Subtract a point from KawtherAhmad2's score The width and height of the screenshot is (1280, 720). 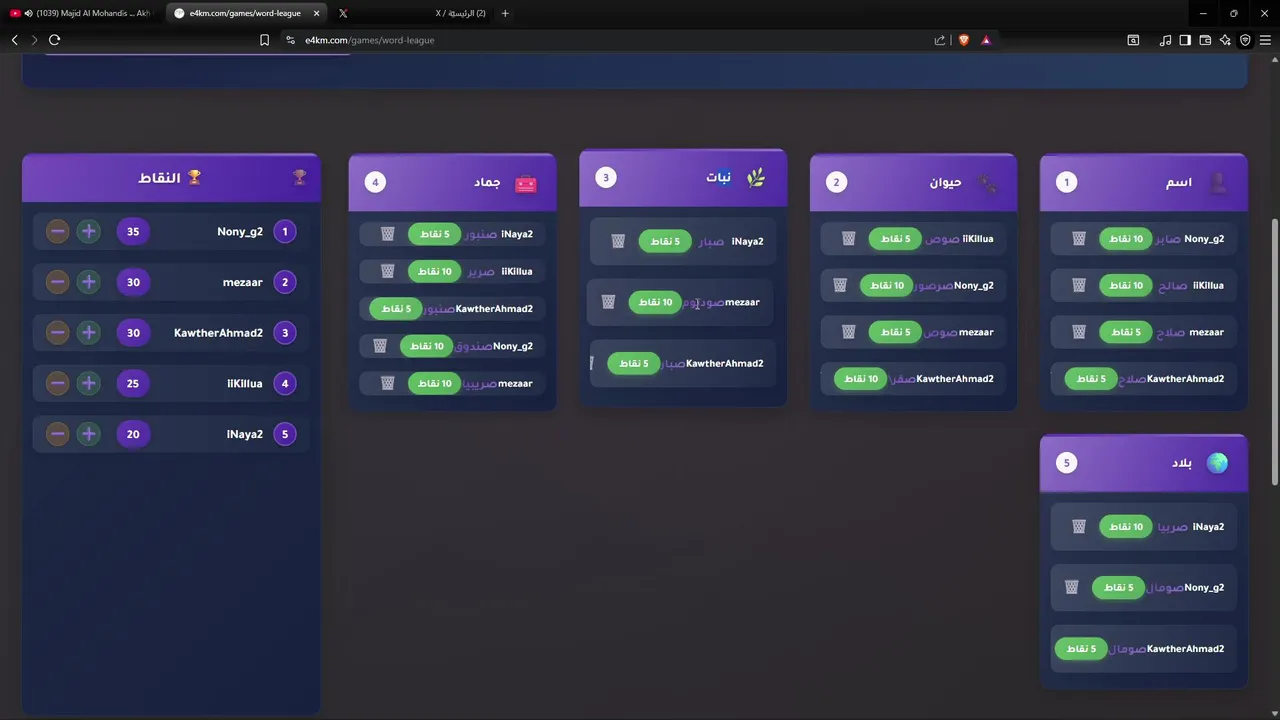58,333
